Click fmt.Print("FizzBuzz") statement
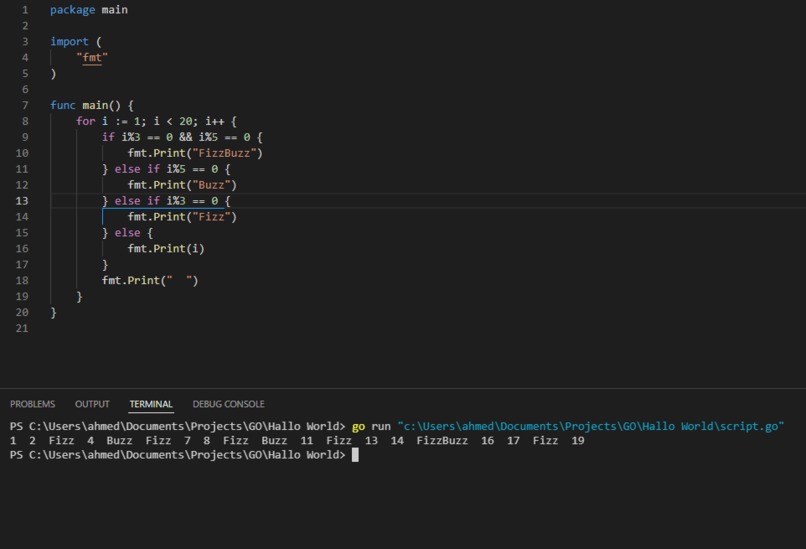The height and width of the screenshot is (549, 806). pyautogui.click(x=195, y=153)
